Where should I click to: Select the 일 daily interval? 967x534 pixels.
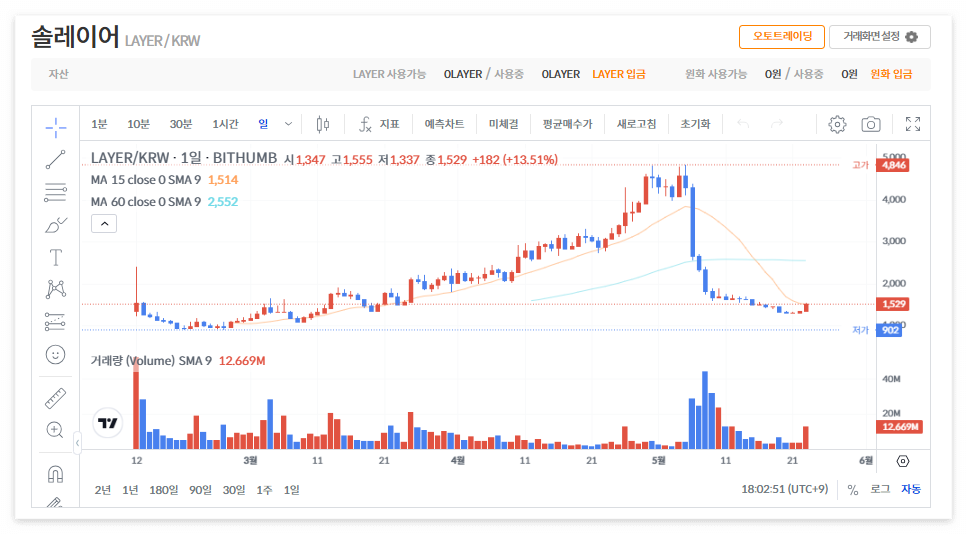point(263,125)
